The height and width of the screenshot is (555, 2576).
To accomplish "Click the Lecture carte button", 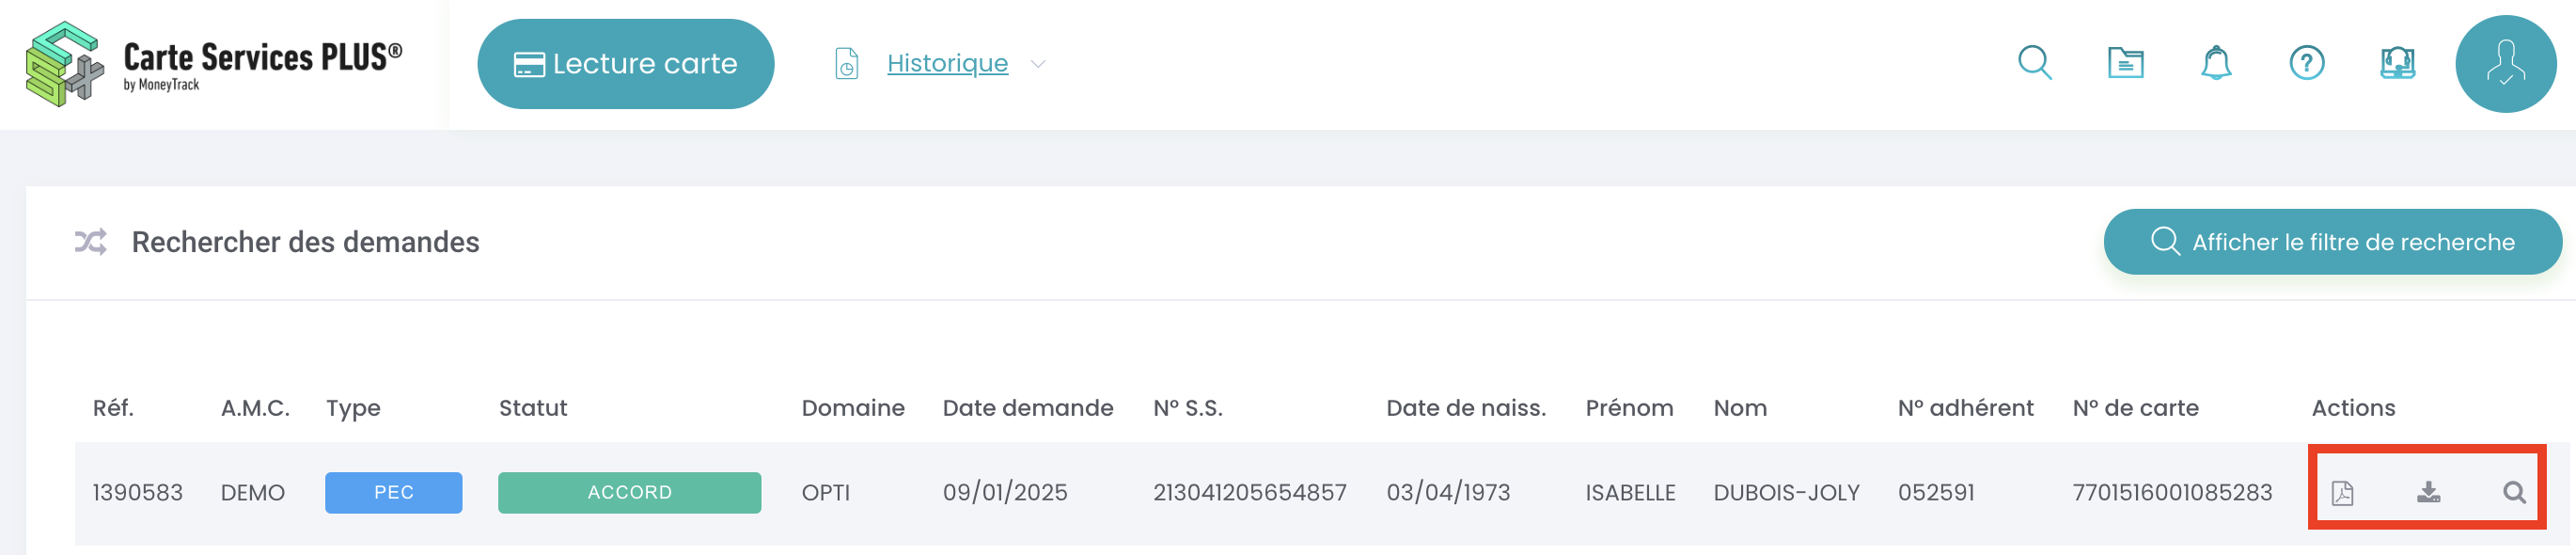I will (x=625, y=64).
